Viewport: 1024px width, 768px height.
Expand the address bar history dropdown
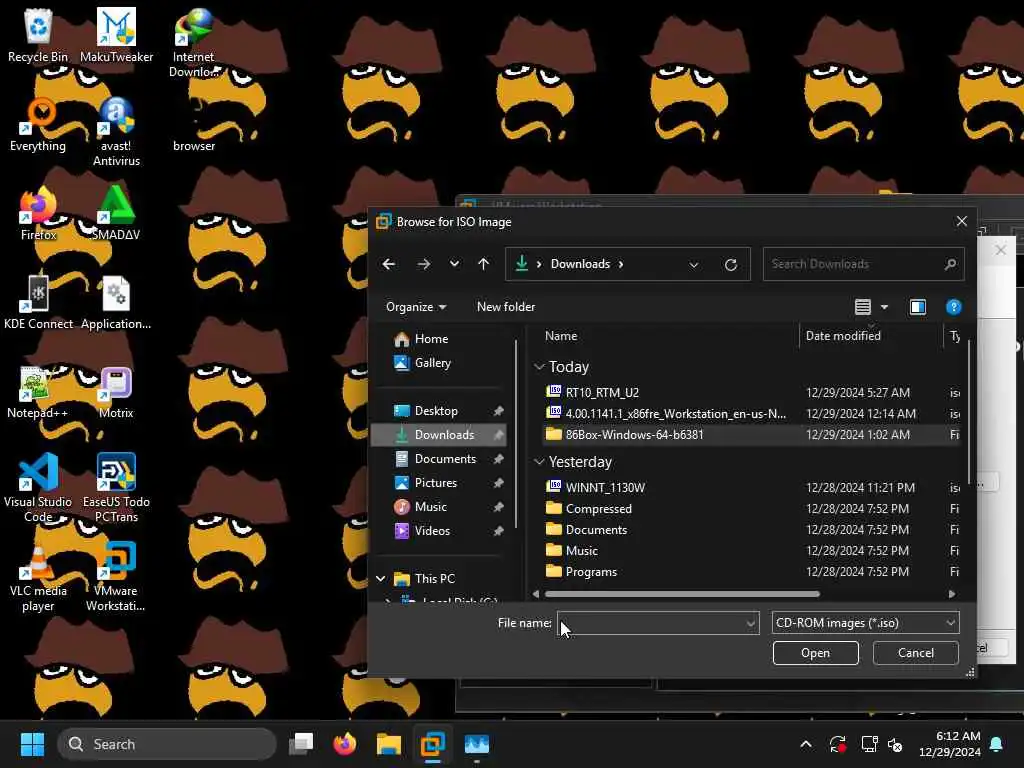[694, 264]
